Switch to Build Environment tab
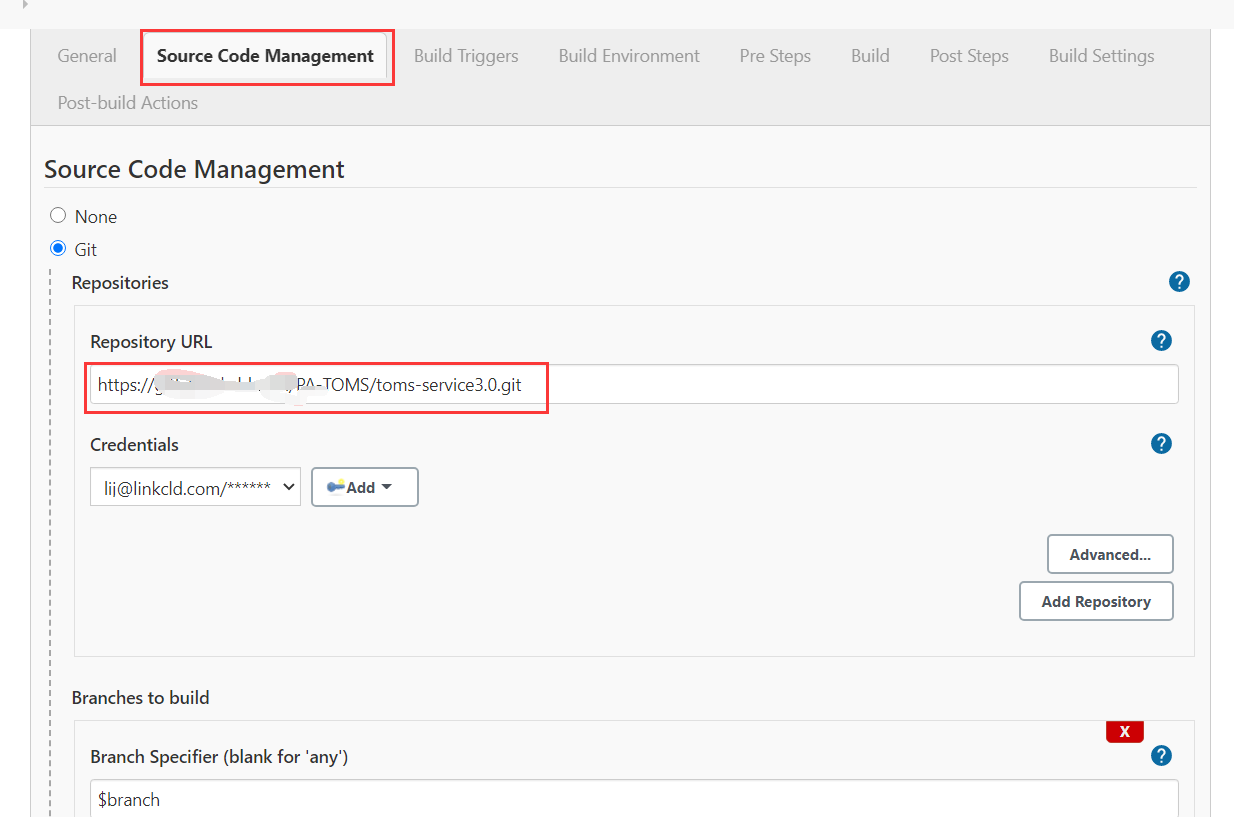The image size is (1234, 817). click(x=629, y=56)
